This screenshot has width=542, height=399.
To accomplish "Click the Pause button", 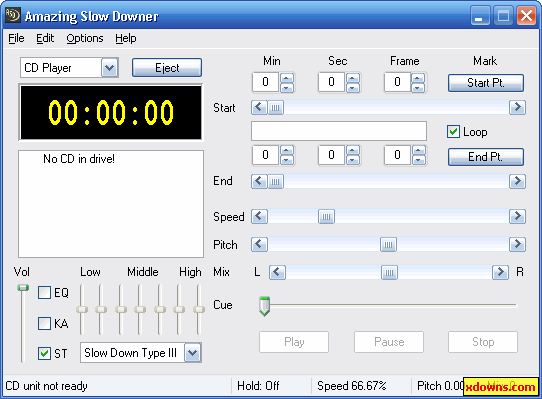I will [389, 342].
